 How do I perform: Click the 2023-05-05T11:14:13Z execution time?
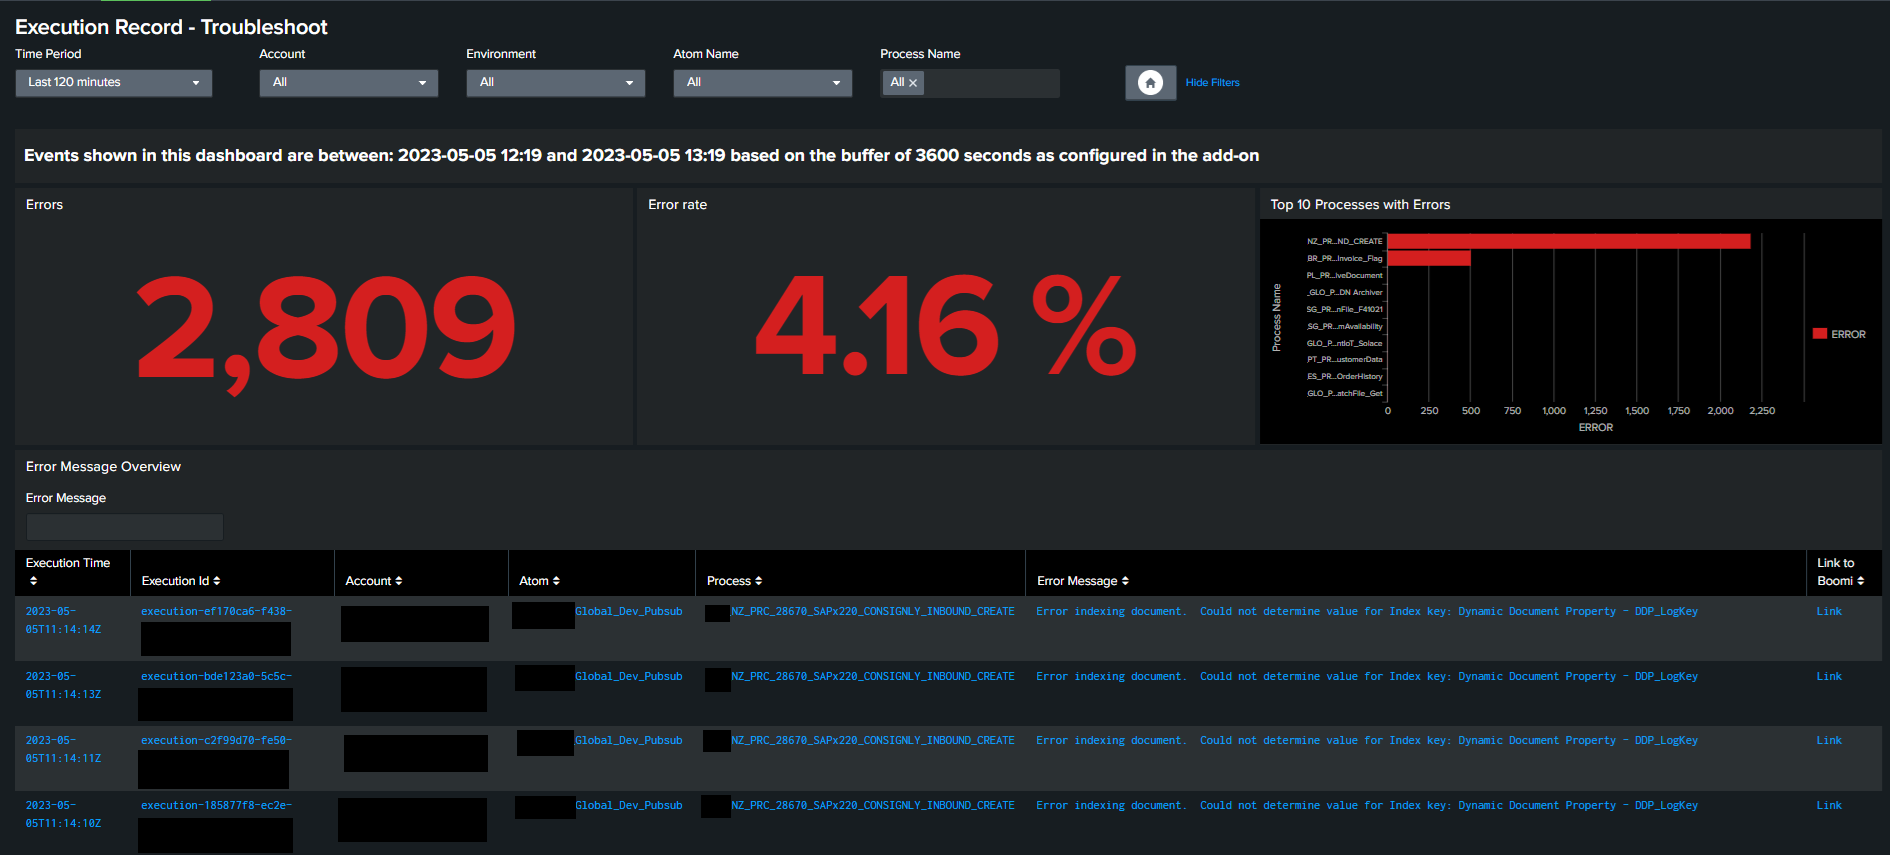point(63,685)
